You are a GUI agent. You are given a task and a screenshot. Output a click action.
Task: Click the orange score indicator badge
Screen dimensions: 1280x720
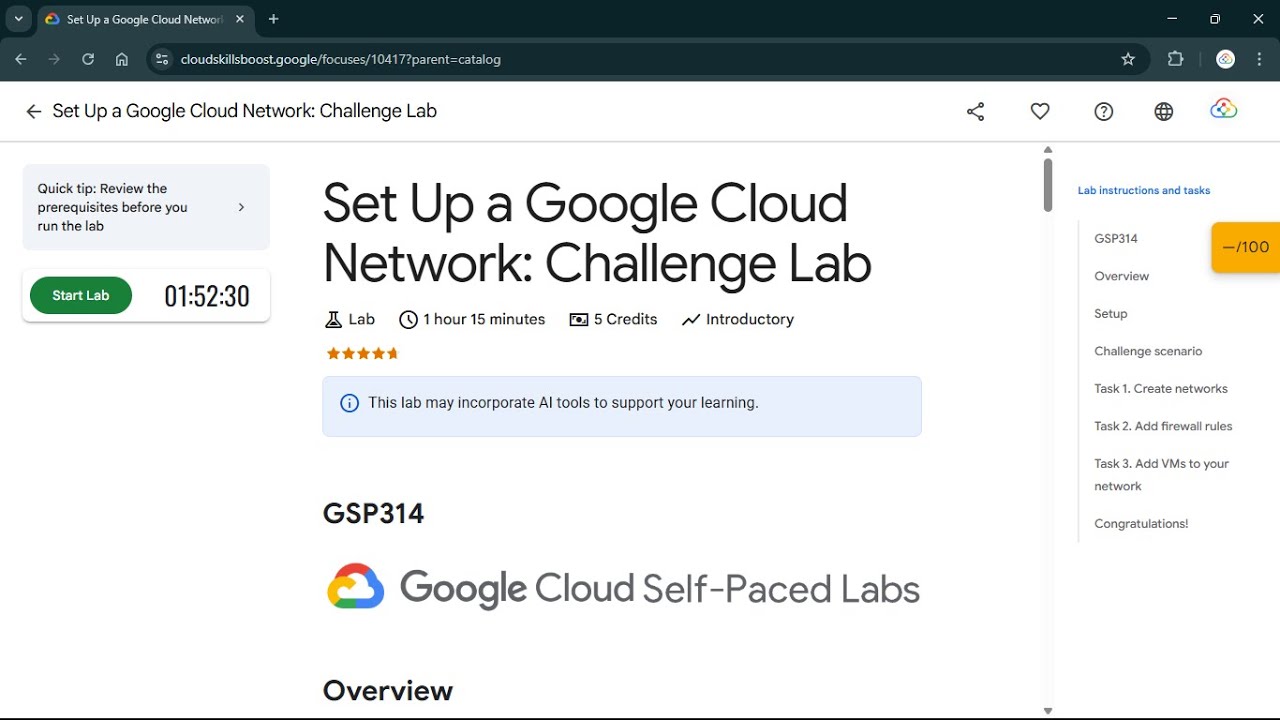click(x=1245, y=247)
